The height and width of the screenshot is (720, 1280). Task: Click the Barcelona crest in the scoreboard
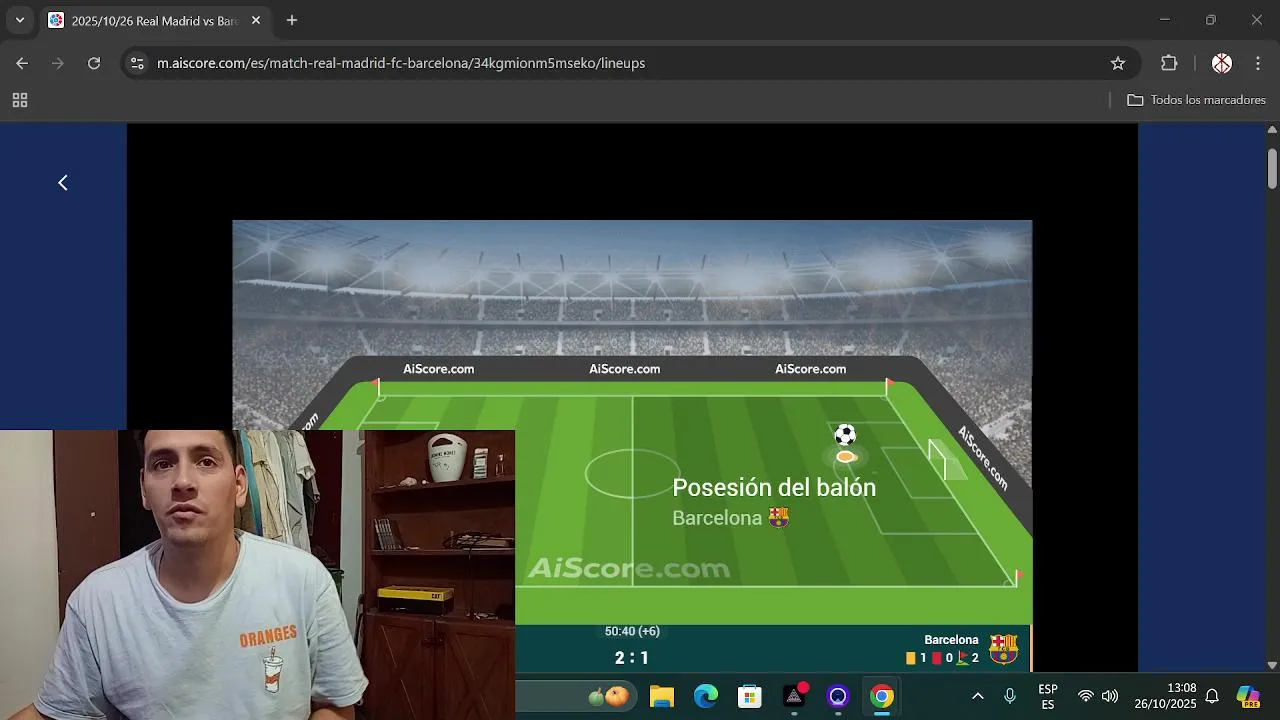tap(1003, 649)
